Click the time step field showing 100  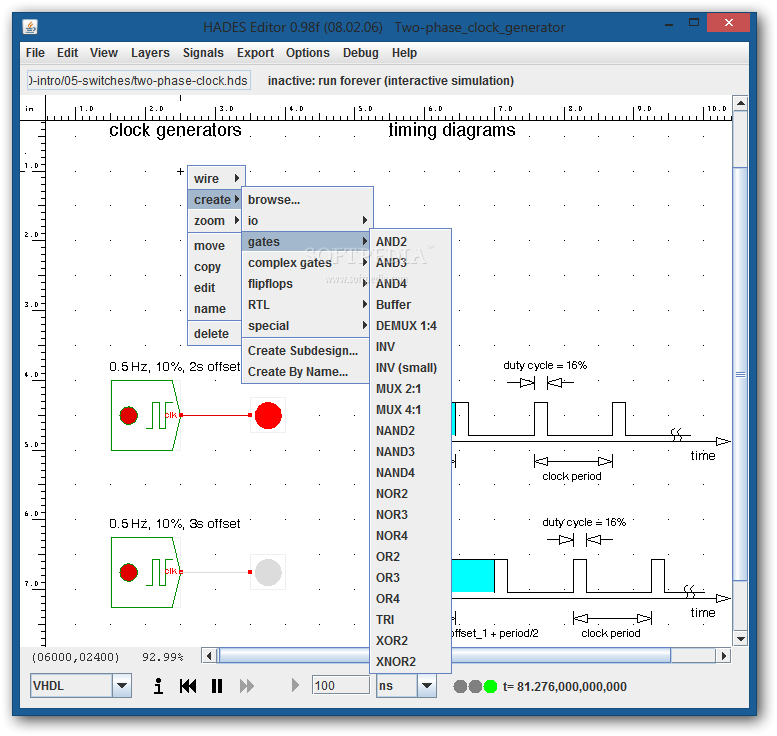click(x=340, y=686)
